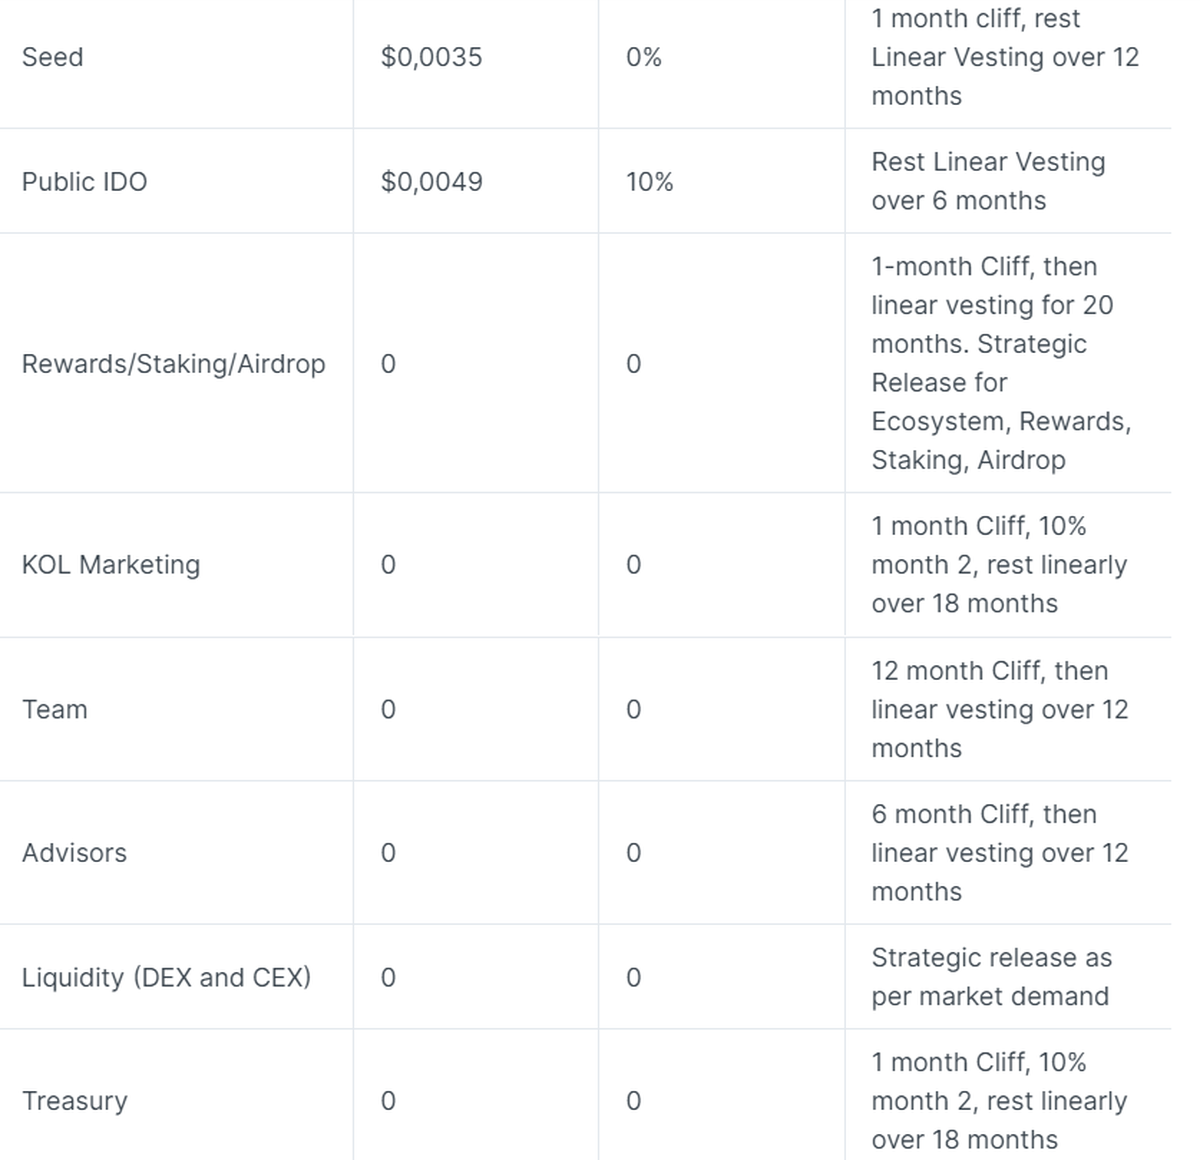
Task: Click "Strategic release as per market demand" text
Action: (x=990, y=977)
